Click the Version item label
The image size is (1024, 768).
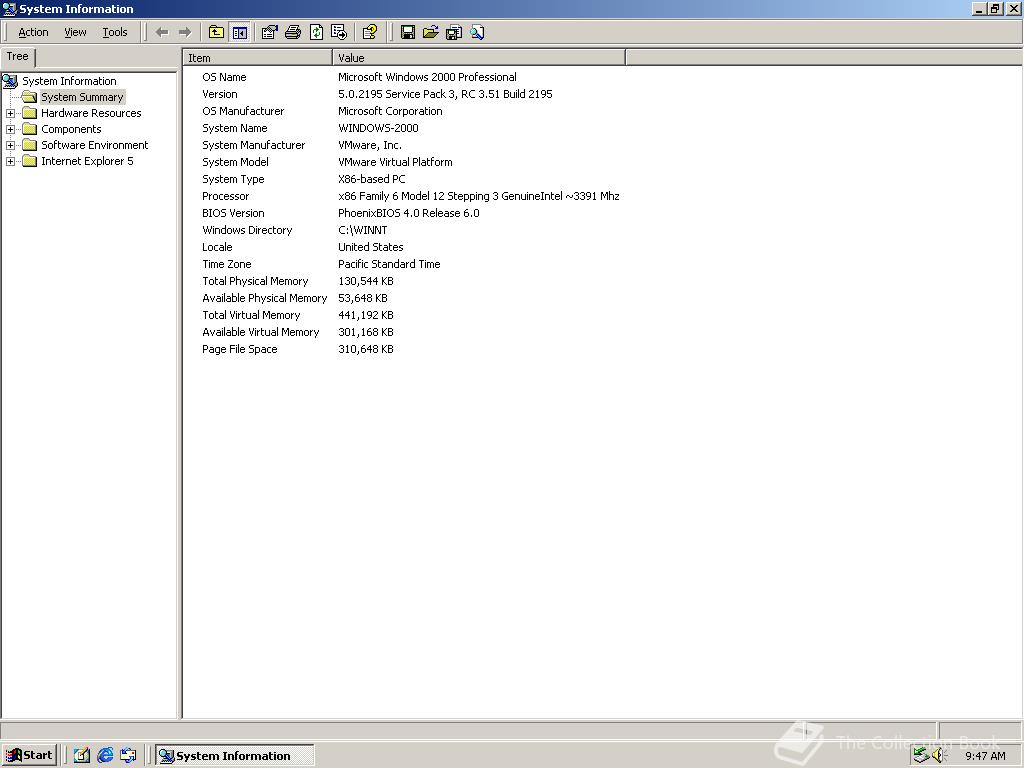coord(219,94)
